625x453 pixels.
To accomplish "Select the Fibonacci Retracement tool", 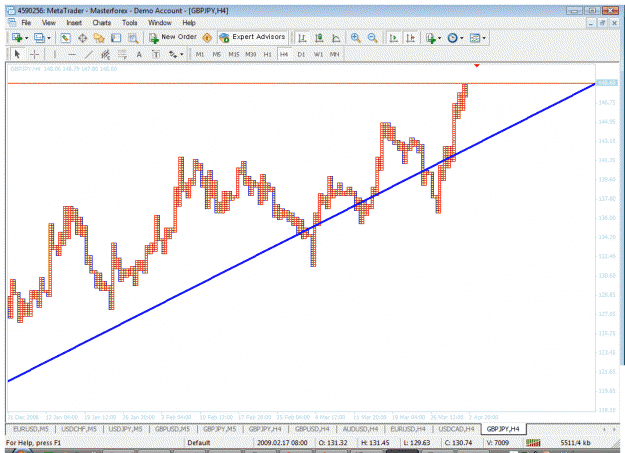I will tap(122, 54).
